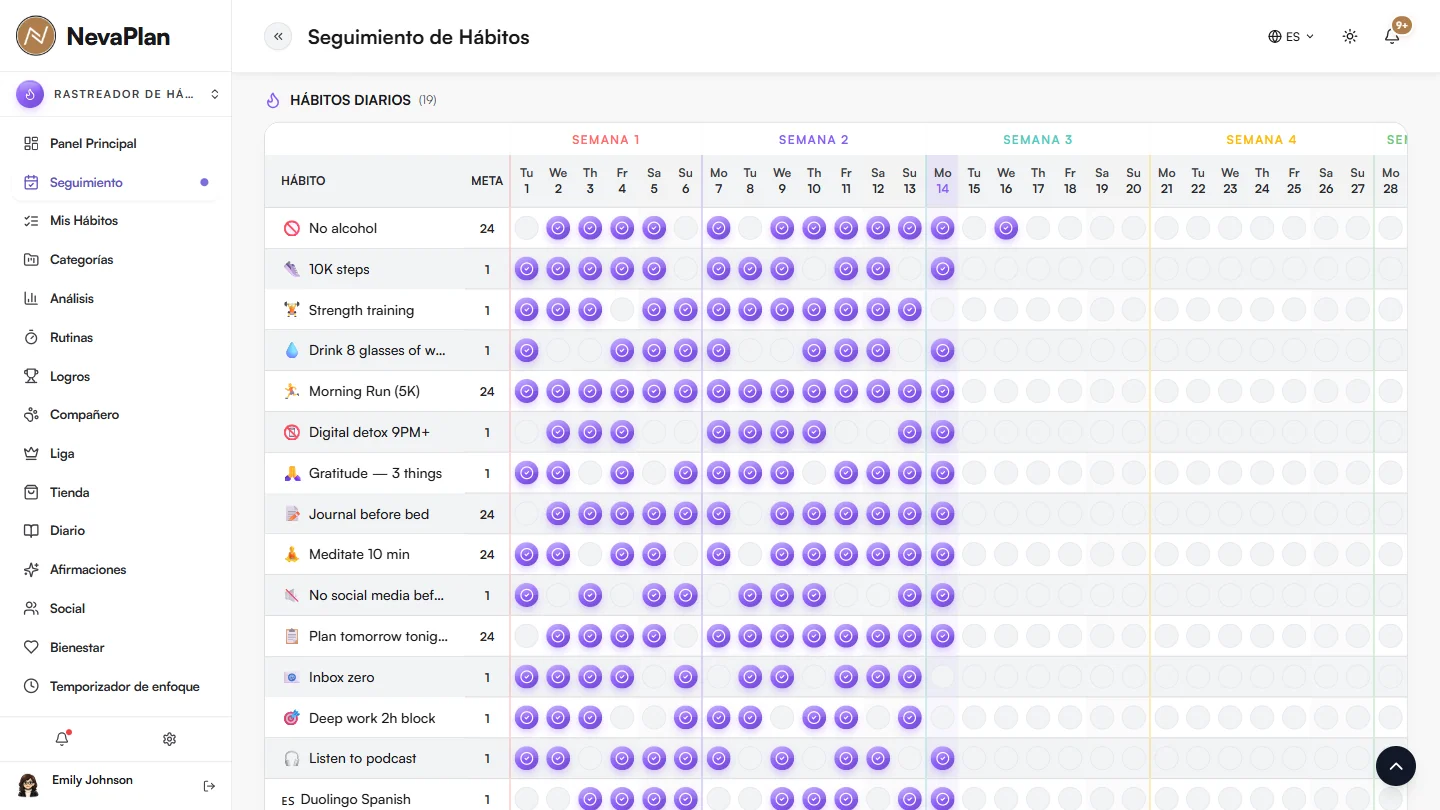Click the Plan tomorrow tonight clipboard icon

tap(292, 636)
